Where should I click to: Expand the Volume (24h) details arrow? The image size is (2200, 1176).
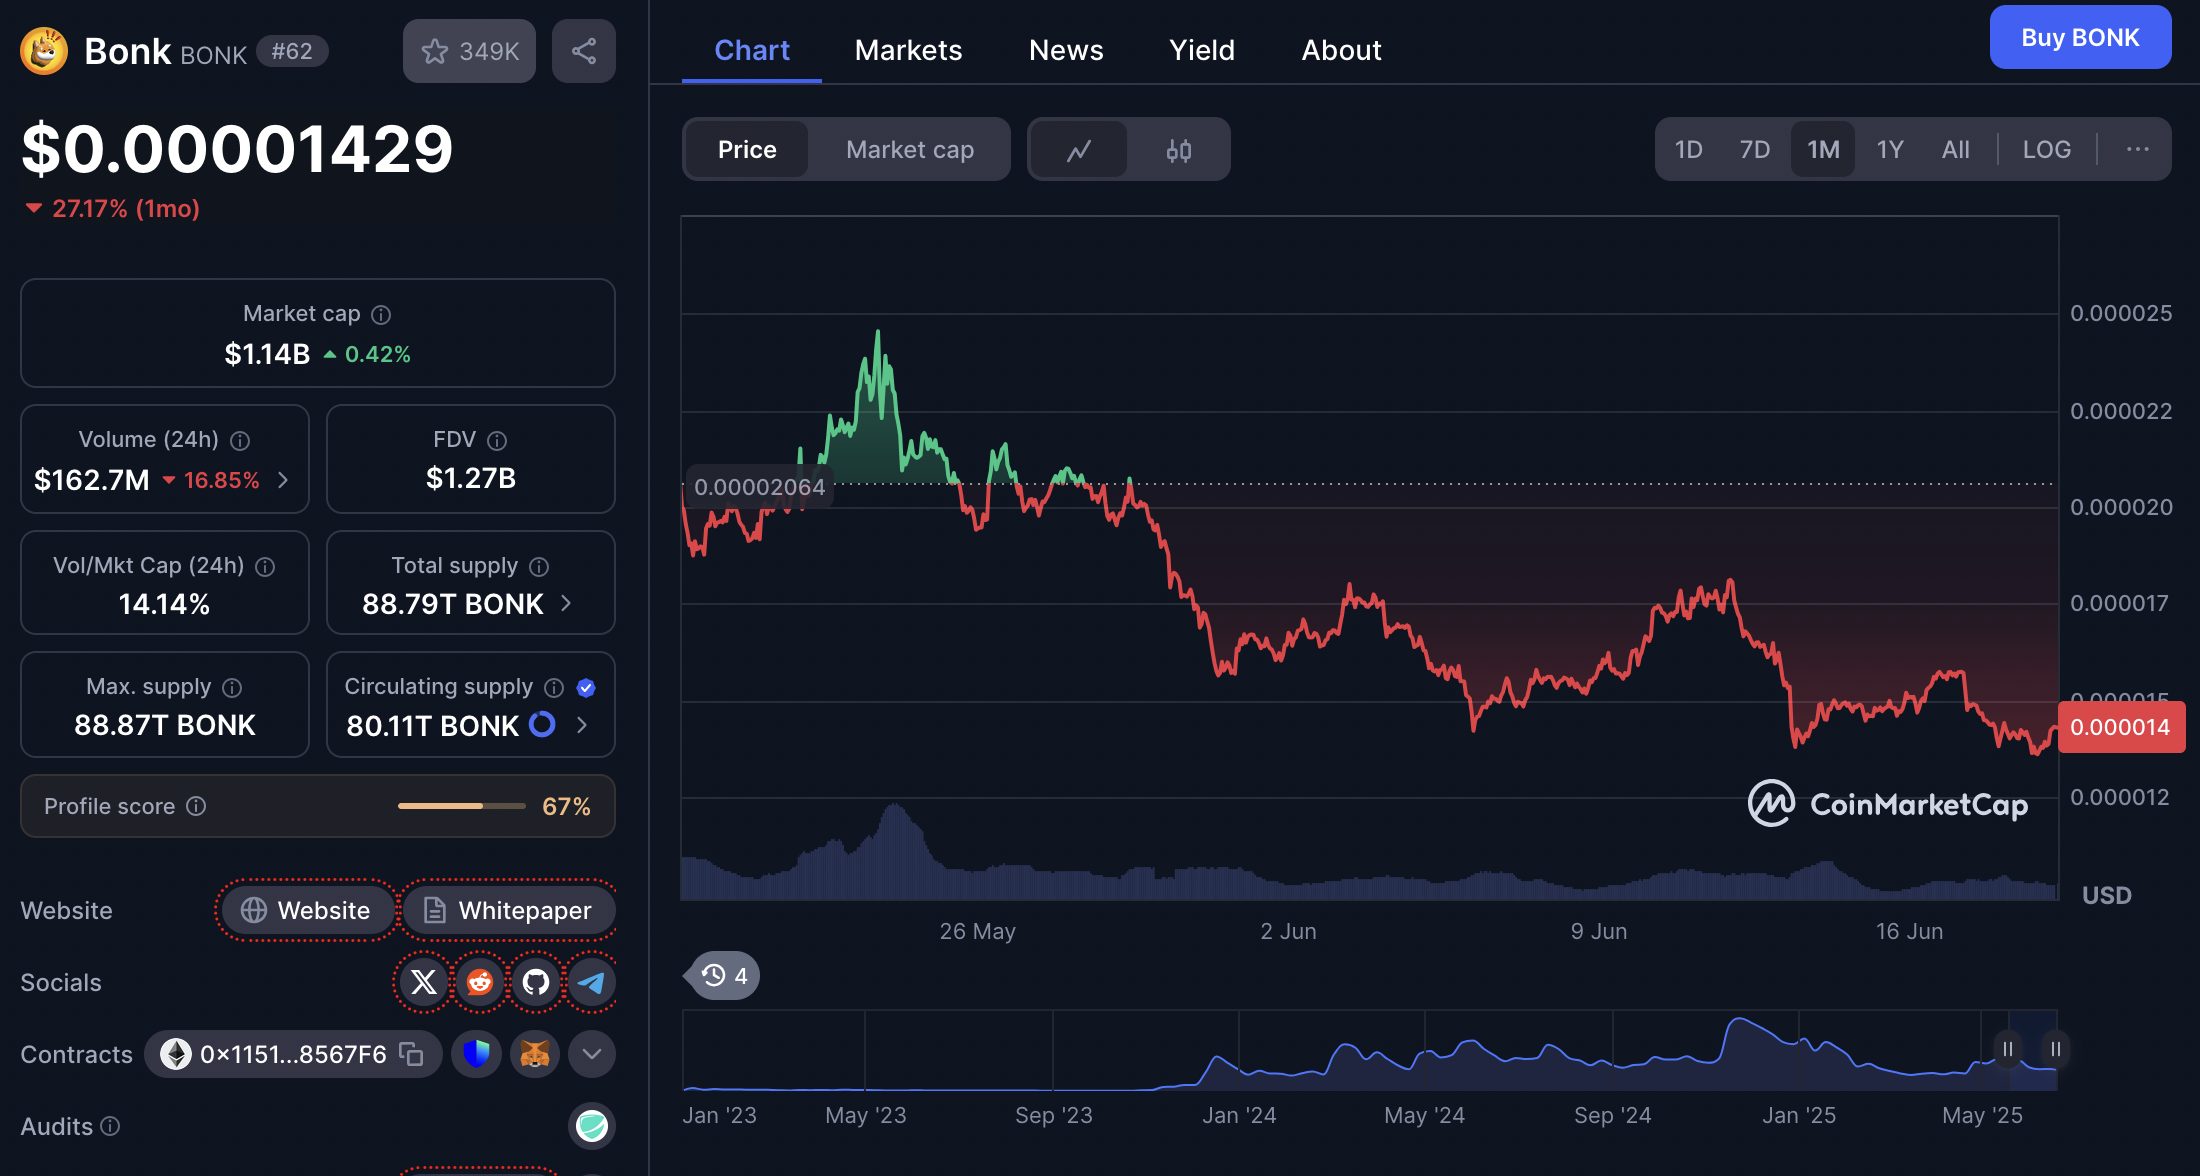pos(283,480)
